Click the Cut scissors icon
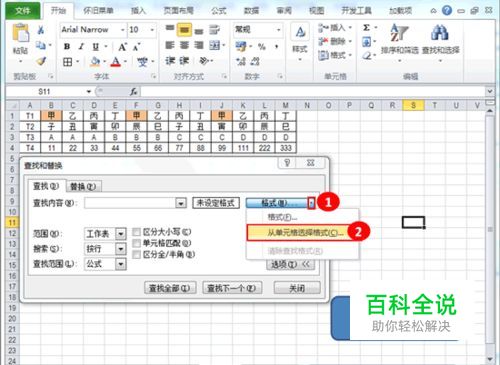The image size is (500, 365). pyautogui.click(x=41, y=30)
